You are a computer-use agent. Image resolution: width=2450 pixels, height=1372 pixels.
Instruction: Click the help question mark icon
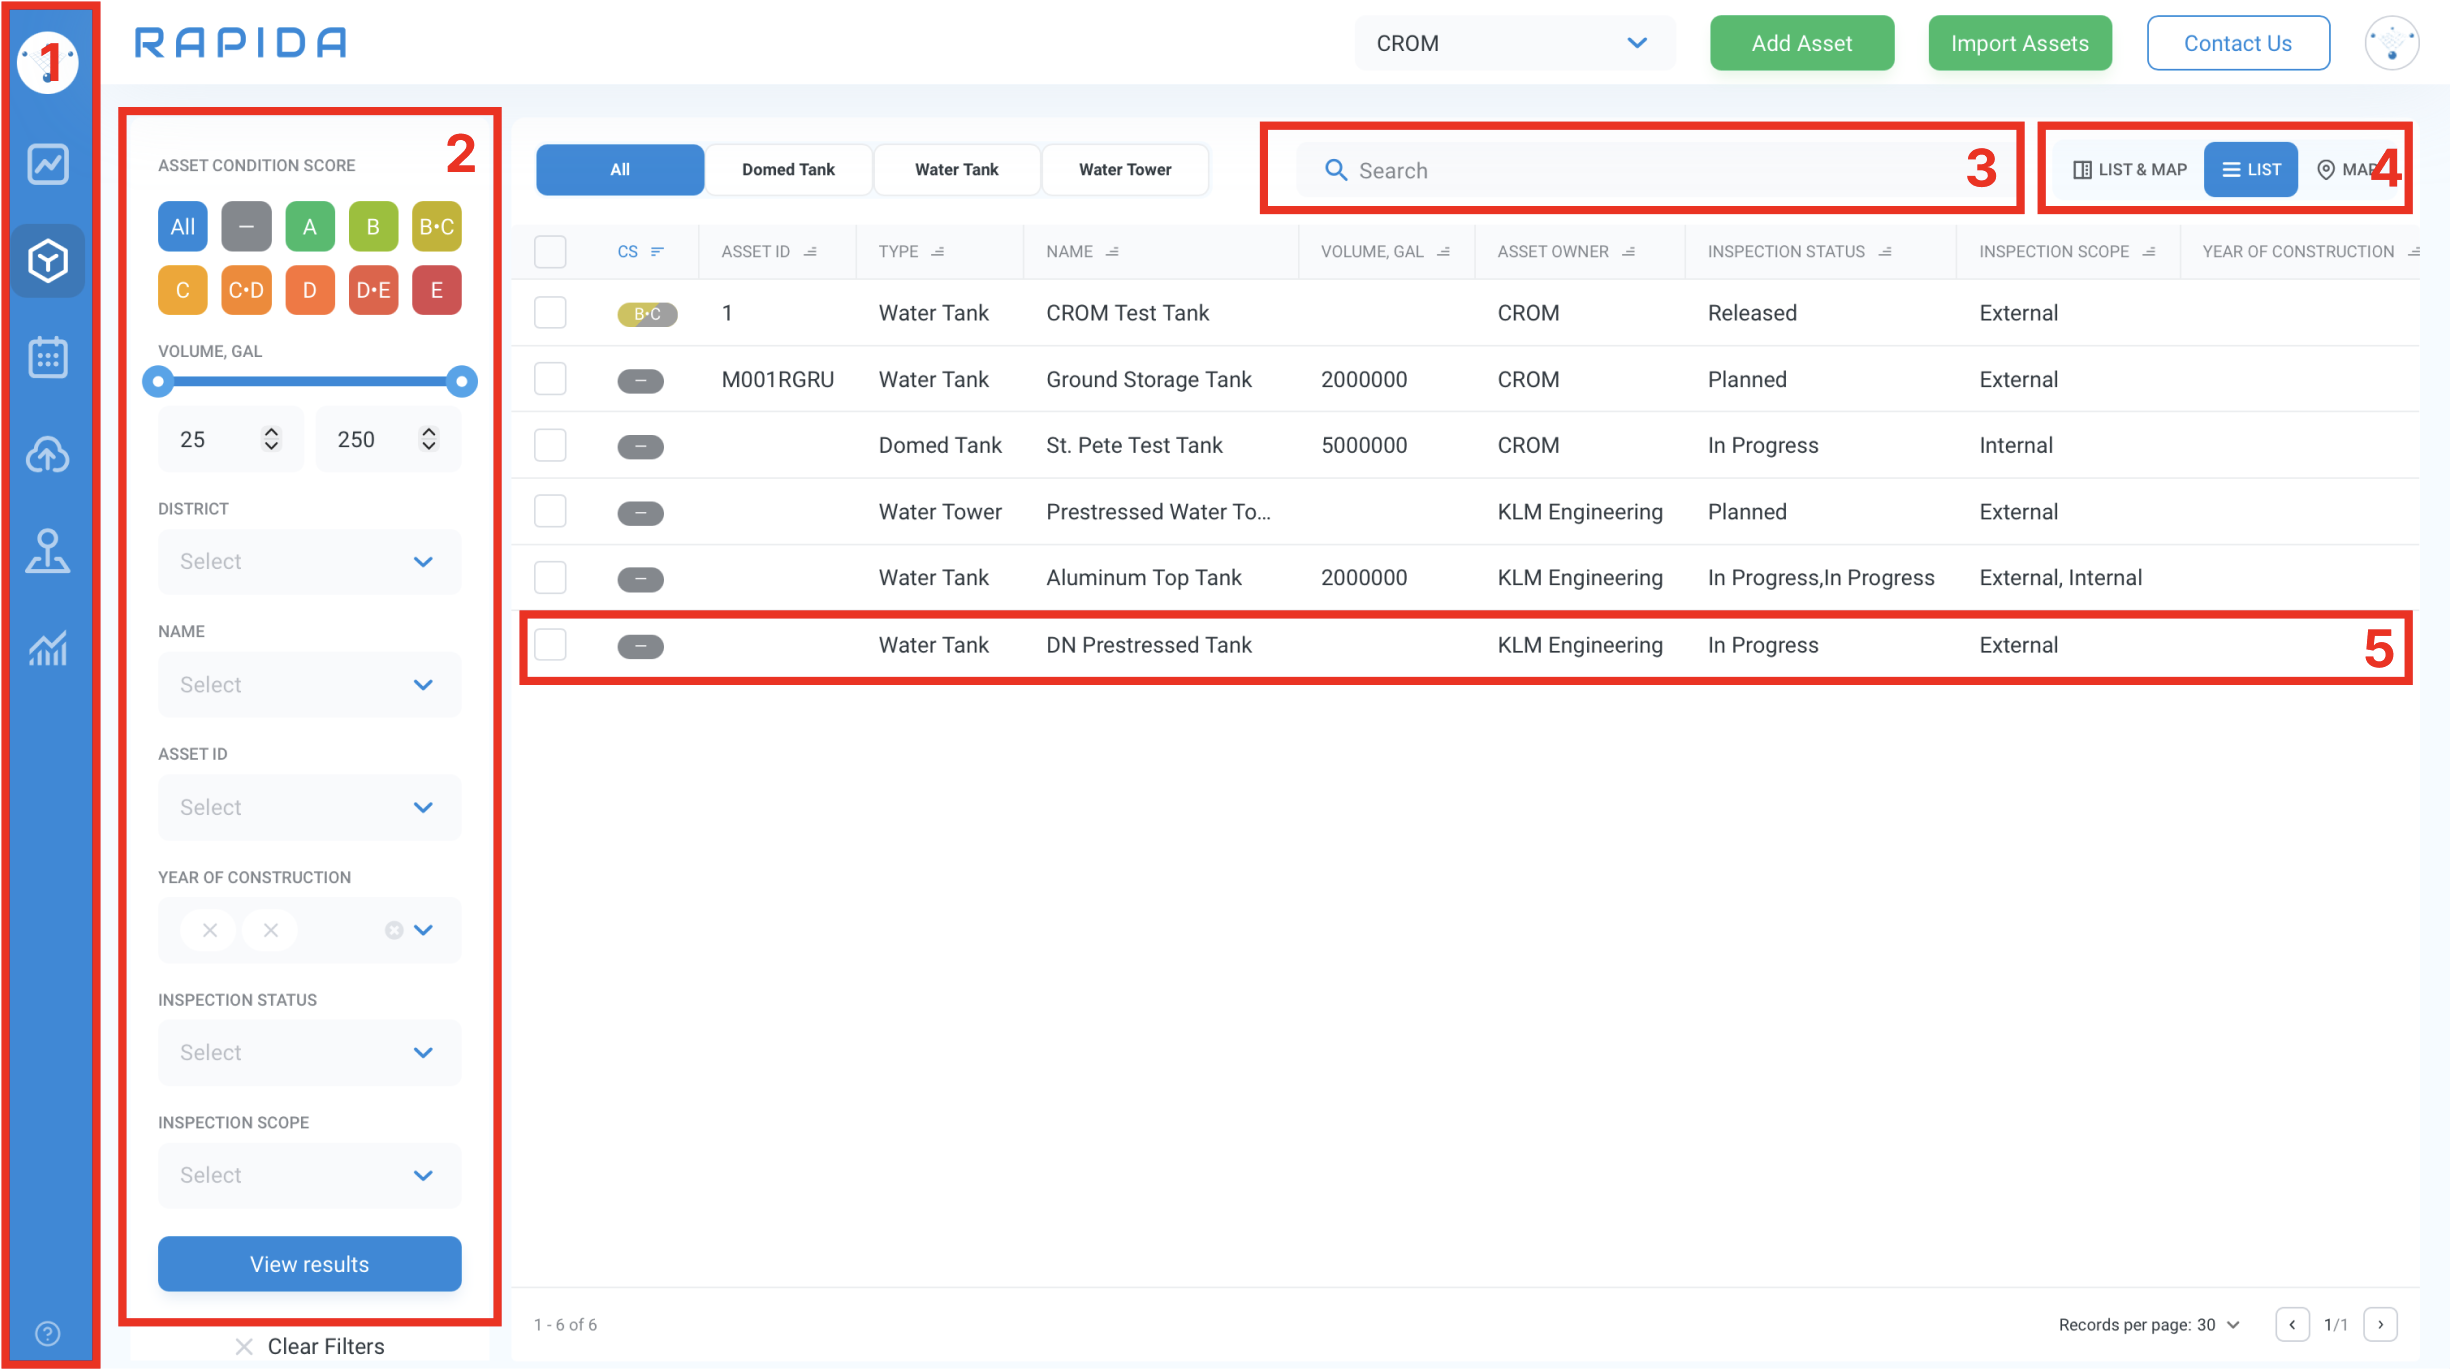click(47, 1333)
